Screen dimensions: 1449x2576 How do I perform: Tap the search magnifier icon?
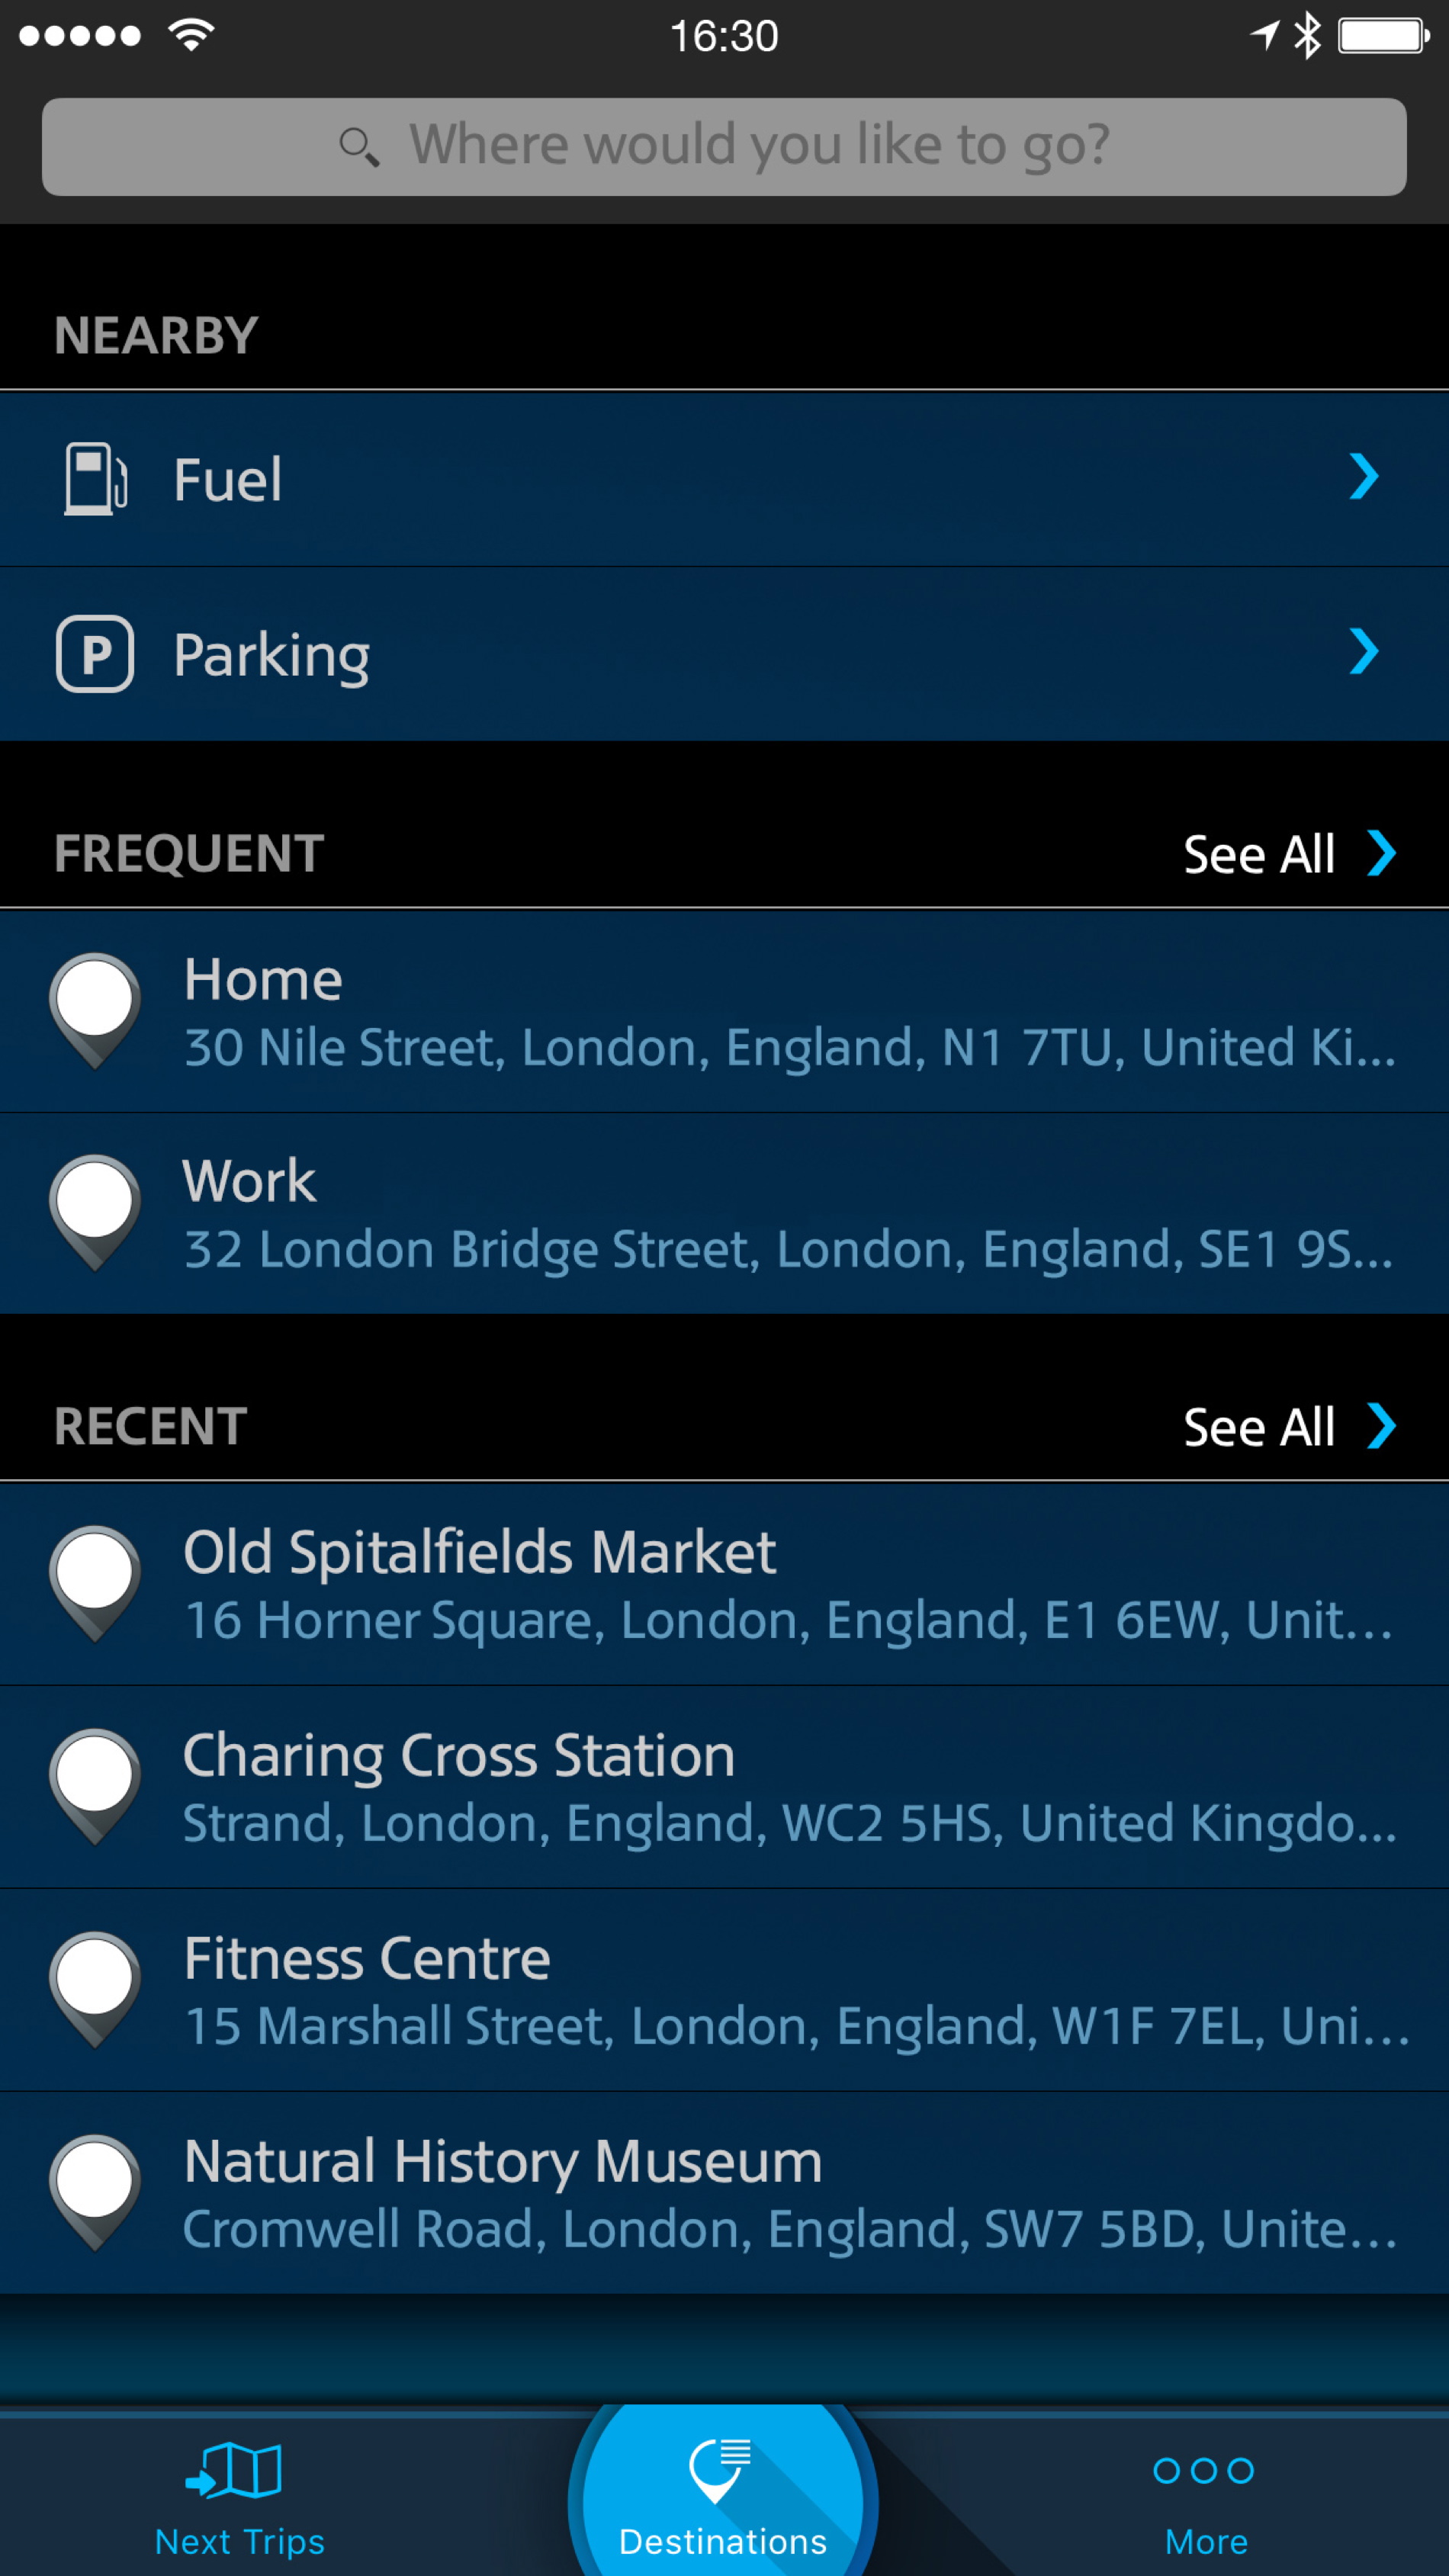pyautogui.click(x=358, y=147)
